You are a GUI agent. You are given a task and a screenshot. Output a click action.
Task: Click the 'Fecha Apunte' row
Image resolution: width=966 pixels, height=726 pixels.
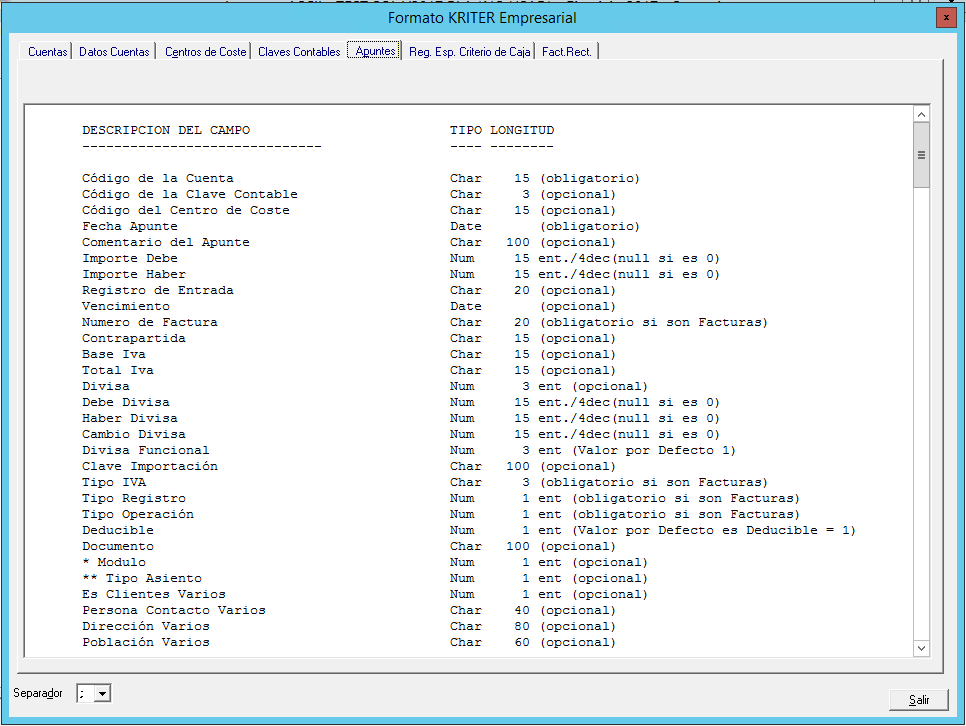coord(361,226)
